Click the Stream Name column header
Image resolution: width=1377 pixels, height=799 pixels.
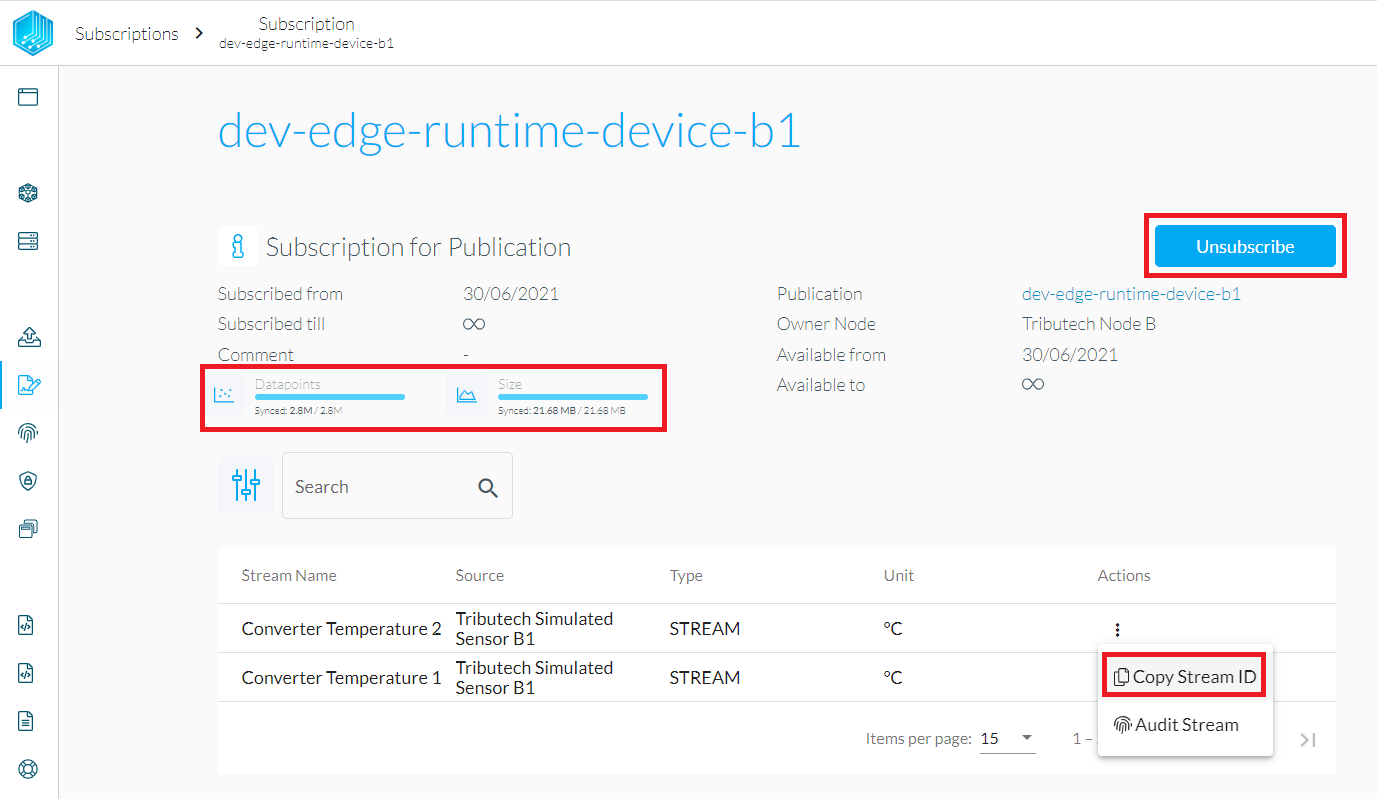pyautogui.click(x=289, y=575)
